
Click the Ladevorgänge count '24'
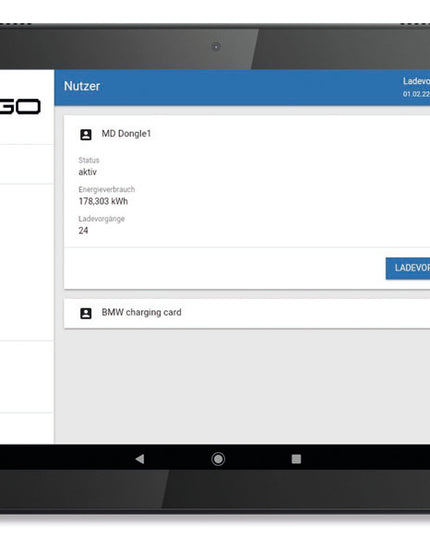(x=83, y=230)
